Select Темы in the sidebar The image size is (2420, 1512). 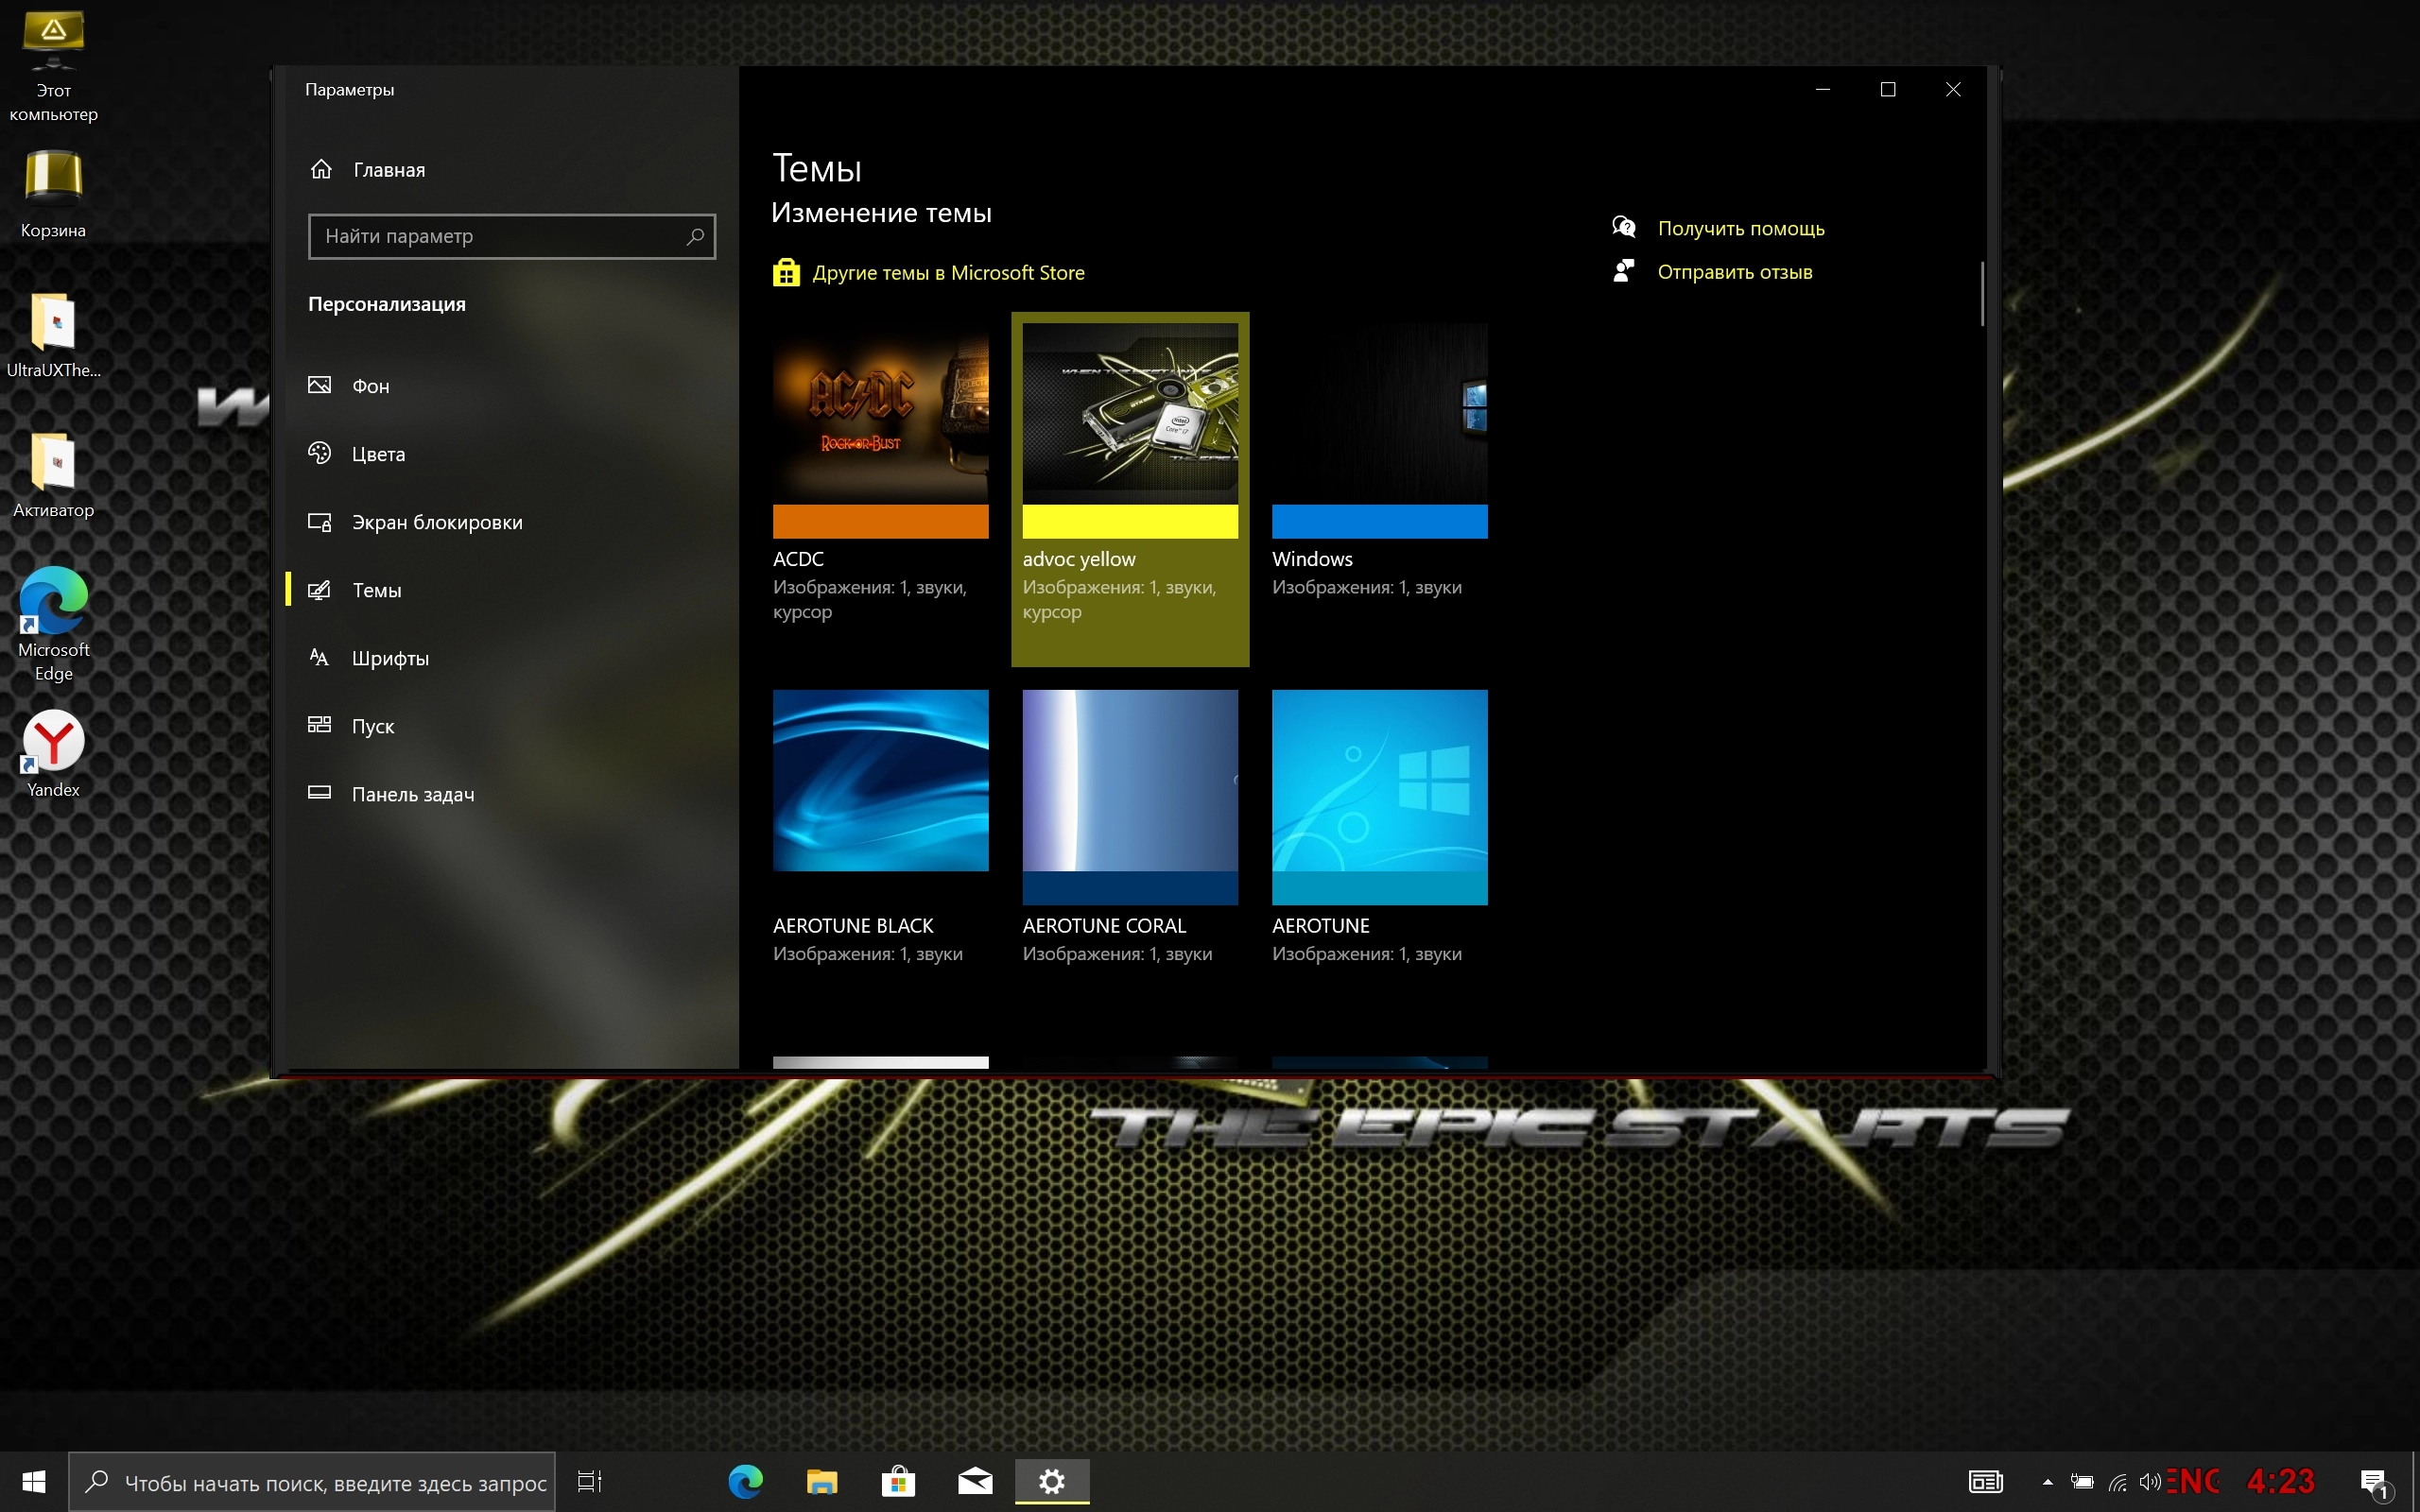point(377,590)
